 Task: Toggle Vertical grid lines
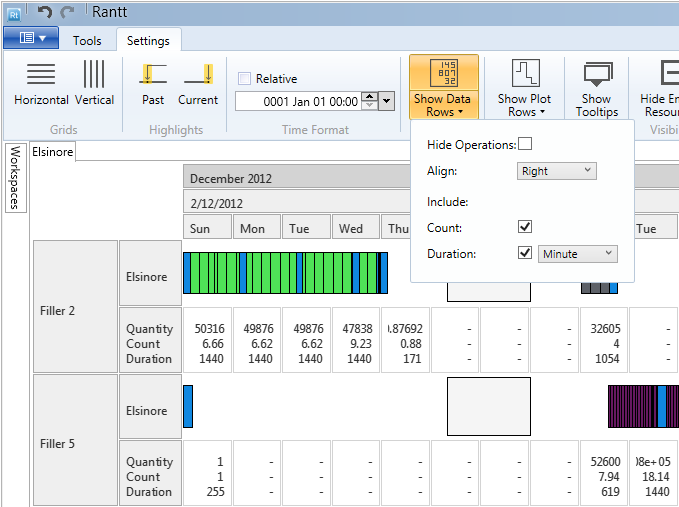click(x=94, y=83)
